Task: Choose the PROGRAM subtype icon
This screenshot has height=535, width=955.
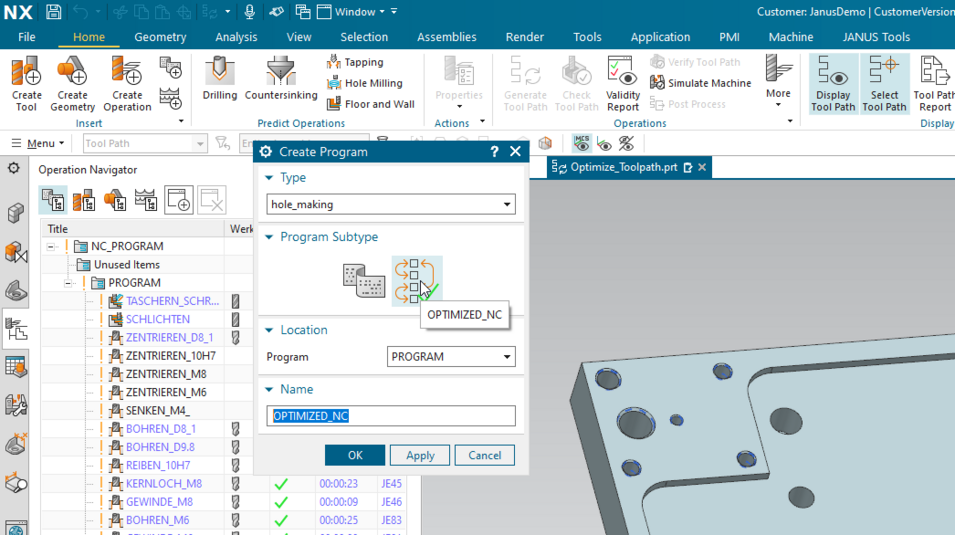Action: 364,281
